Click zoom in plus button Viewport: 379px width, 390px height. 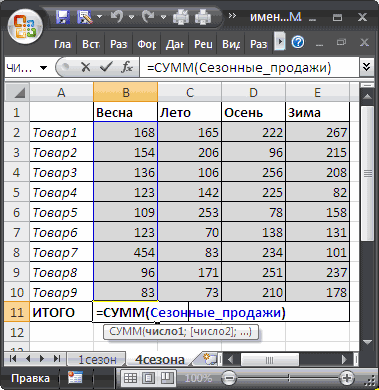pos(346,378)
